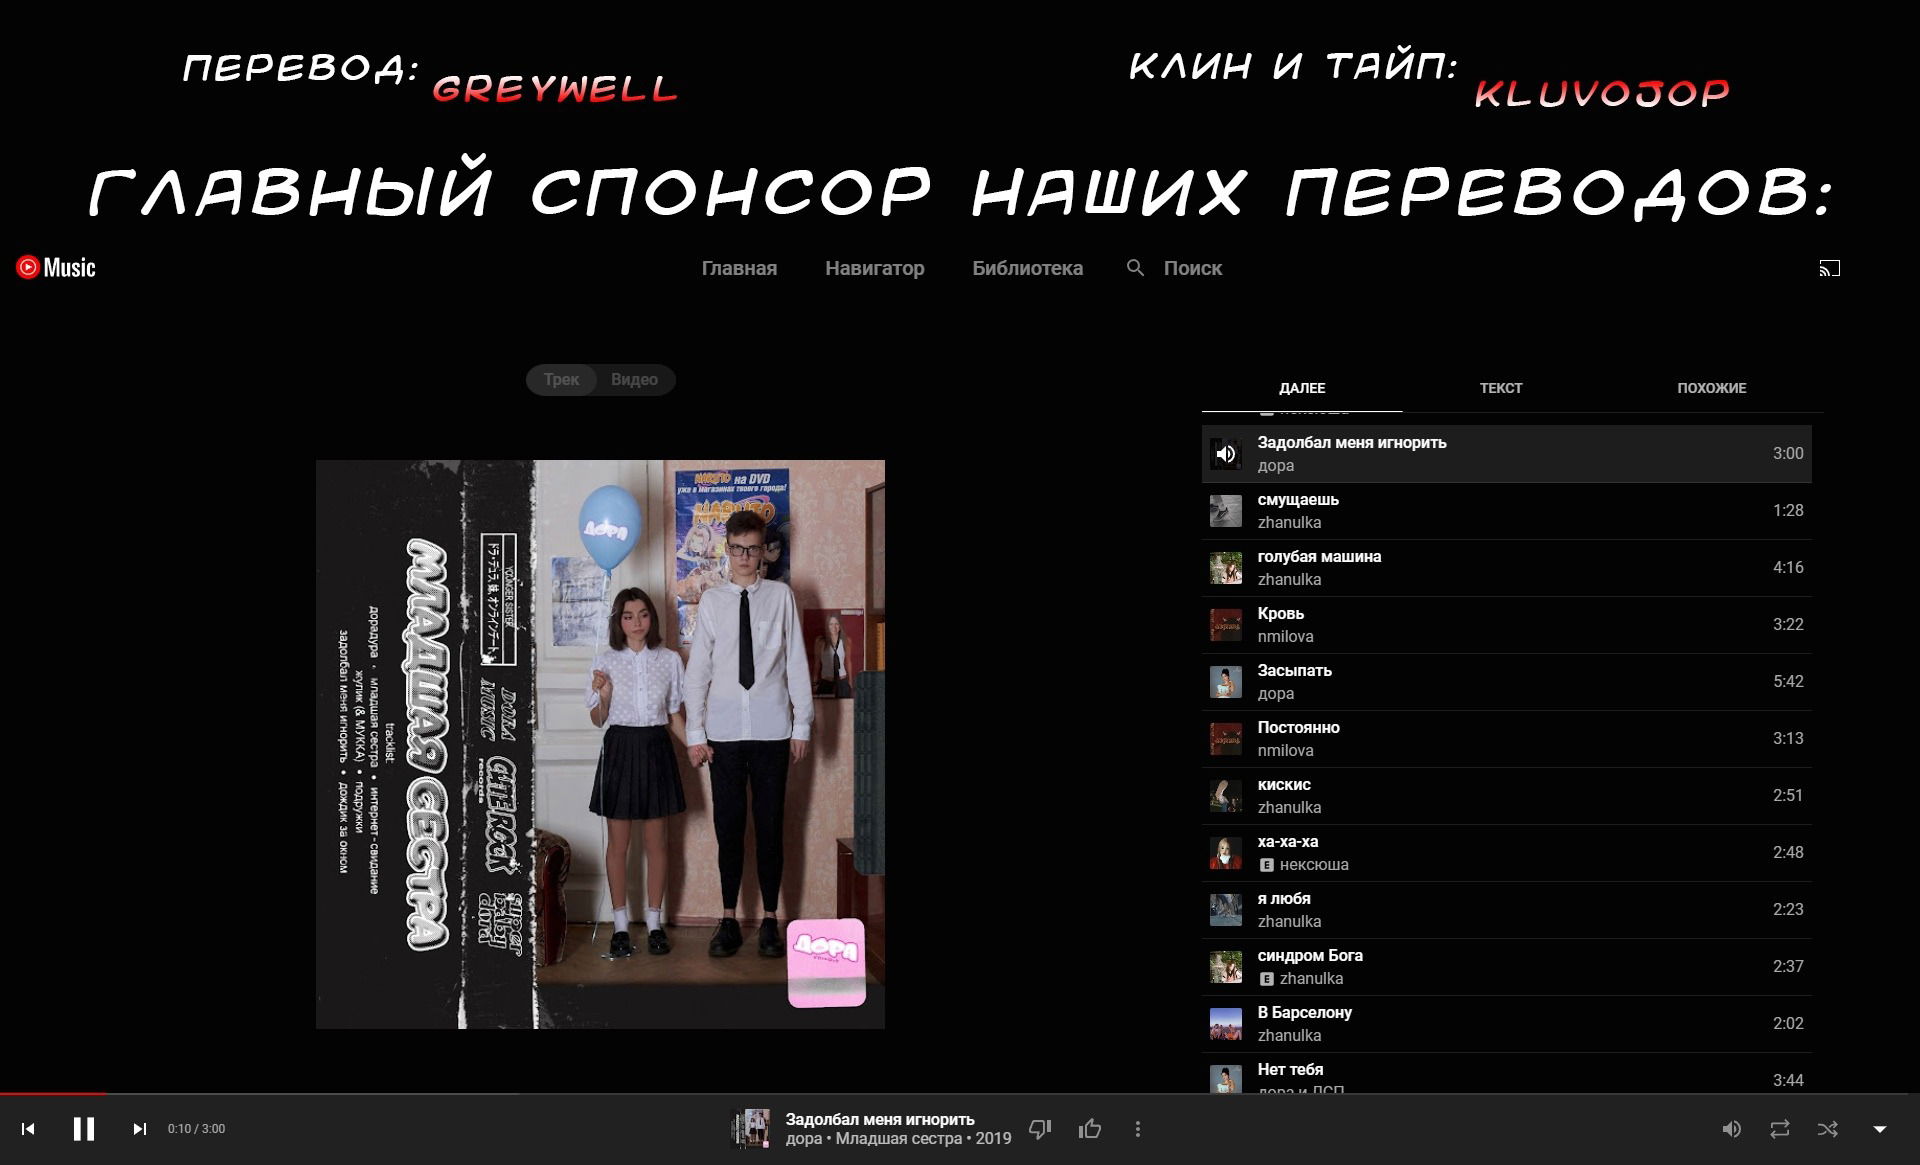This screenshot has height=1165, width=1920.
Task: Click the 1:28 duration of смущаешь
Action: pyautogui.click(x=1788, y=511)
